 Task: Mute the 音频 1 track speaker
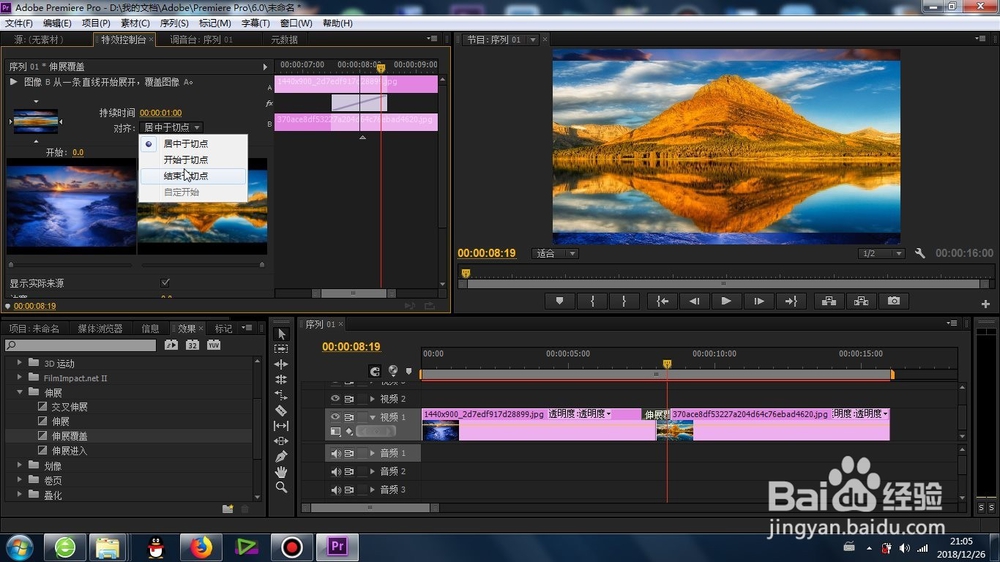click(x=335, y=453)
